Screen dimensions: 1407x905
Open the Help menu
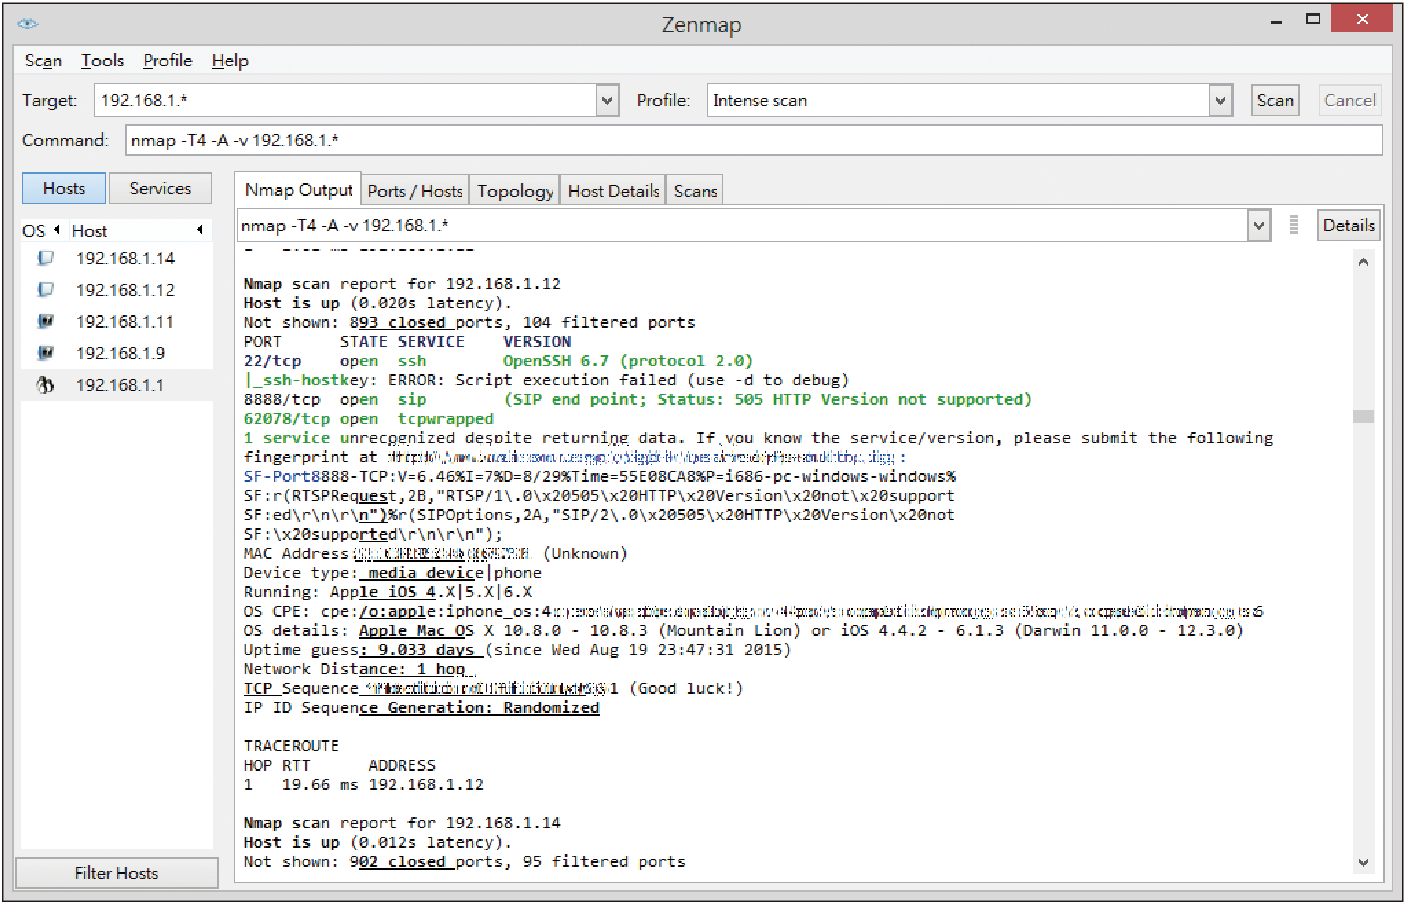(x=230, y=61)
